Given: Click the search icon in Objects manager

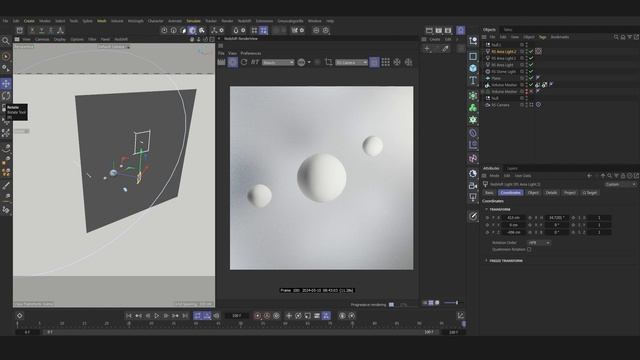Looking at the screenshot, I should pyautogui.click(x=616, y=37).
